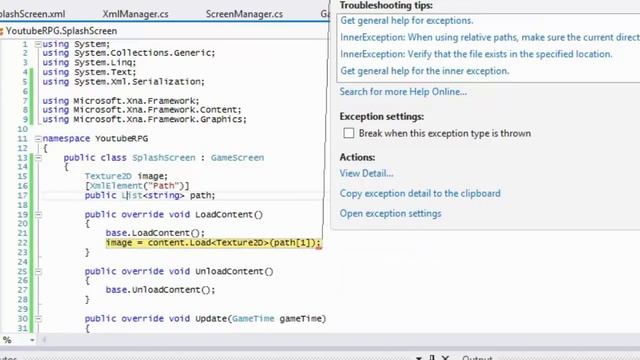Click the XmlElement("Path") attribute line

[137, 186]
